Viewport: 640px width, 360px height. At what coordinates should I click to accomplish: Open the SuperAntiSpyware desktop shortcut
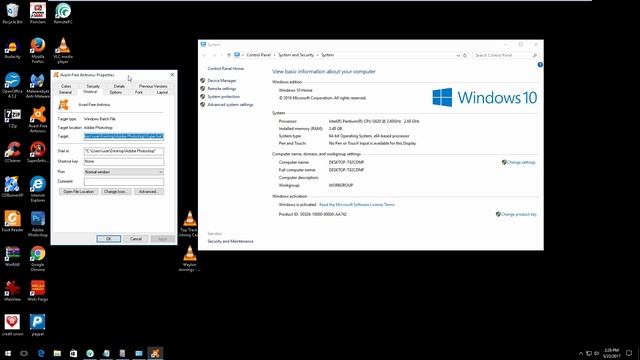(38, 152)
